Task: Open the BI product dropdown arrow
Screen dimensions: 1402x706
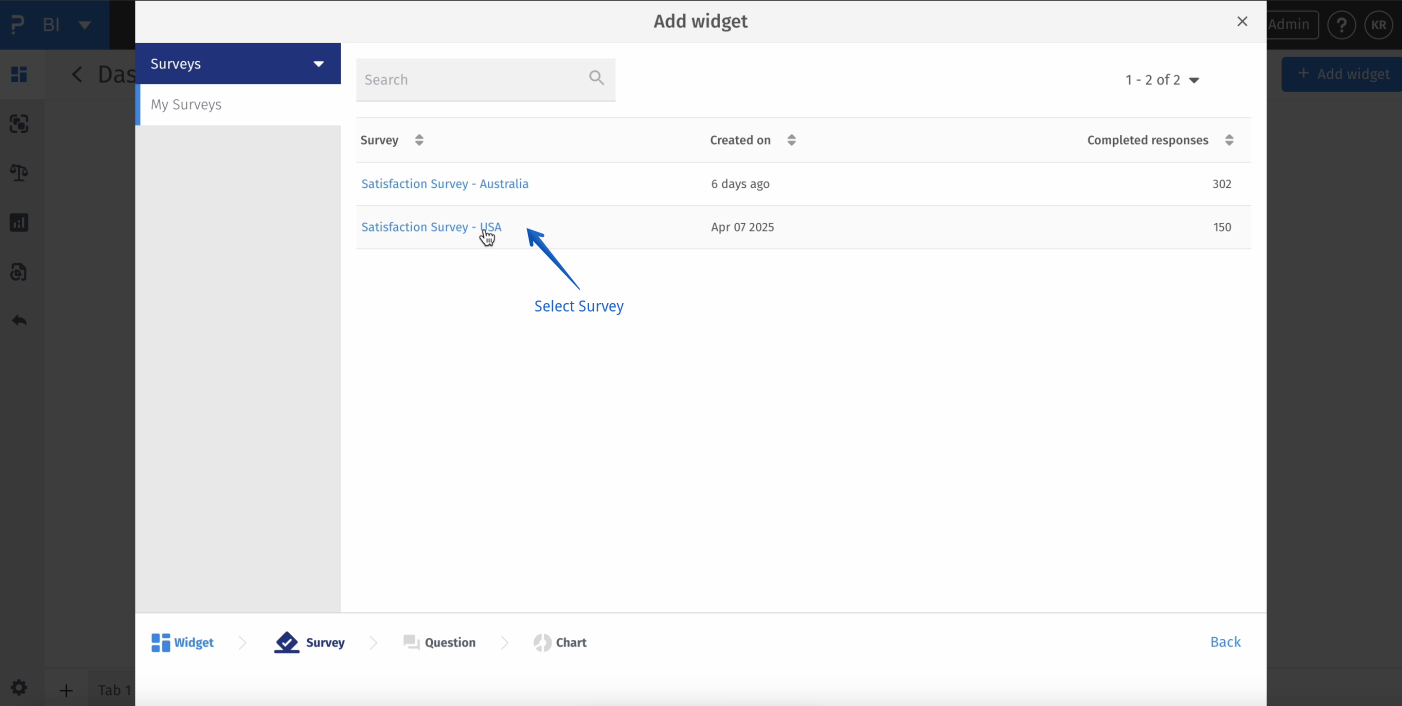Action: click(x=85, y=24)
